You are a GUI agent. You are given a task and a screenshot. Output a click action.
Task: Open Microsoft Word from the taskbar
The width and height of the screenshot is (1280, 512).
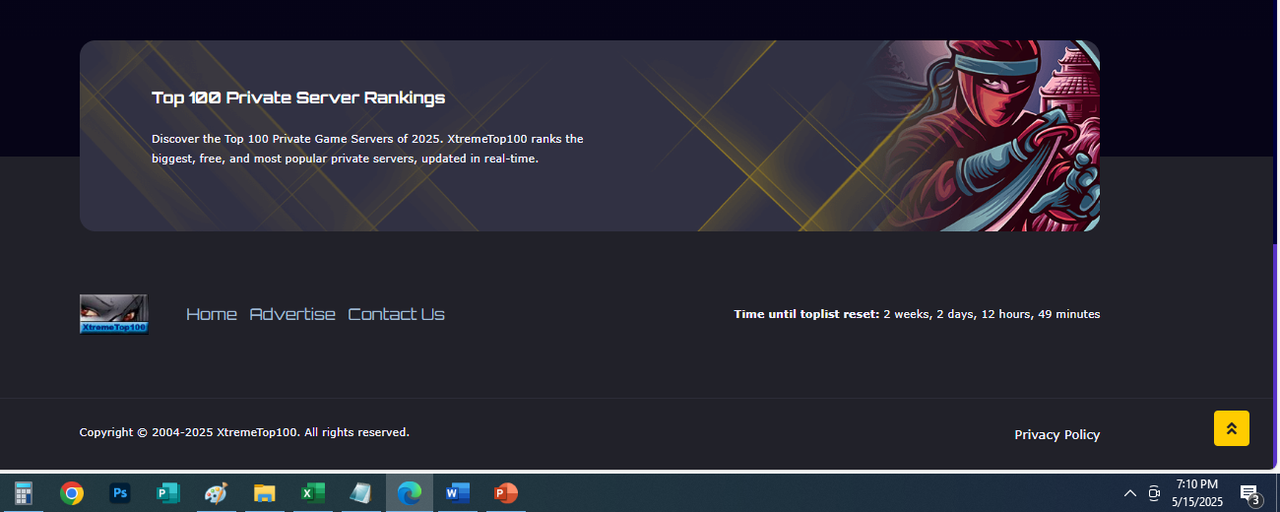(457, 493)
